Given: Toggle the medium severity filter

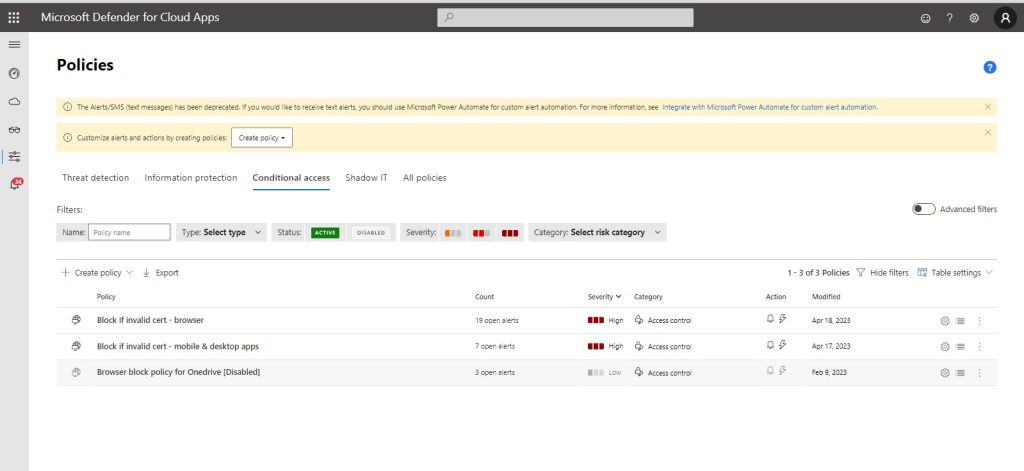Looking at the screenshot, I should [481, 233].
